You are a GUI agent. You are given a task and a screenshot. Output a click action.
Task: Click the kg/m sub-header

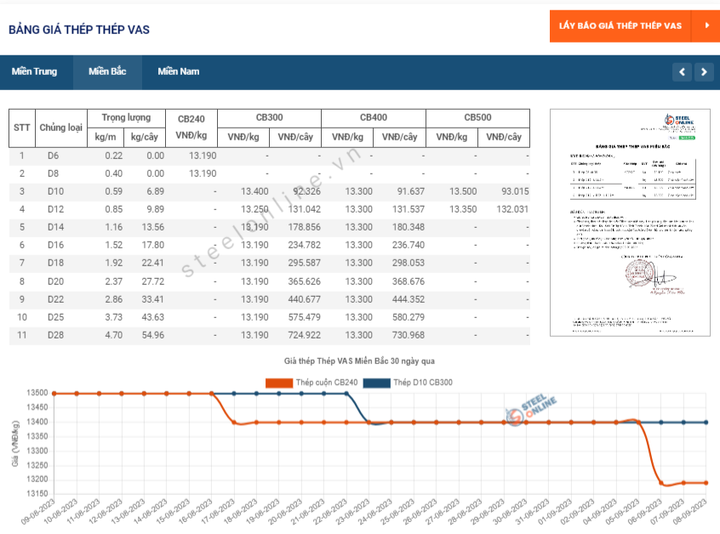[105, 137]
